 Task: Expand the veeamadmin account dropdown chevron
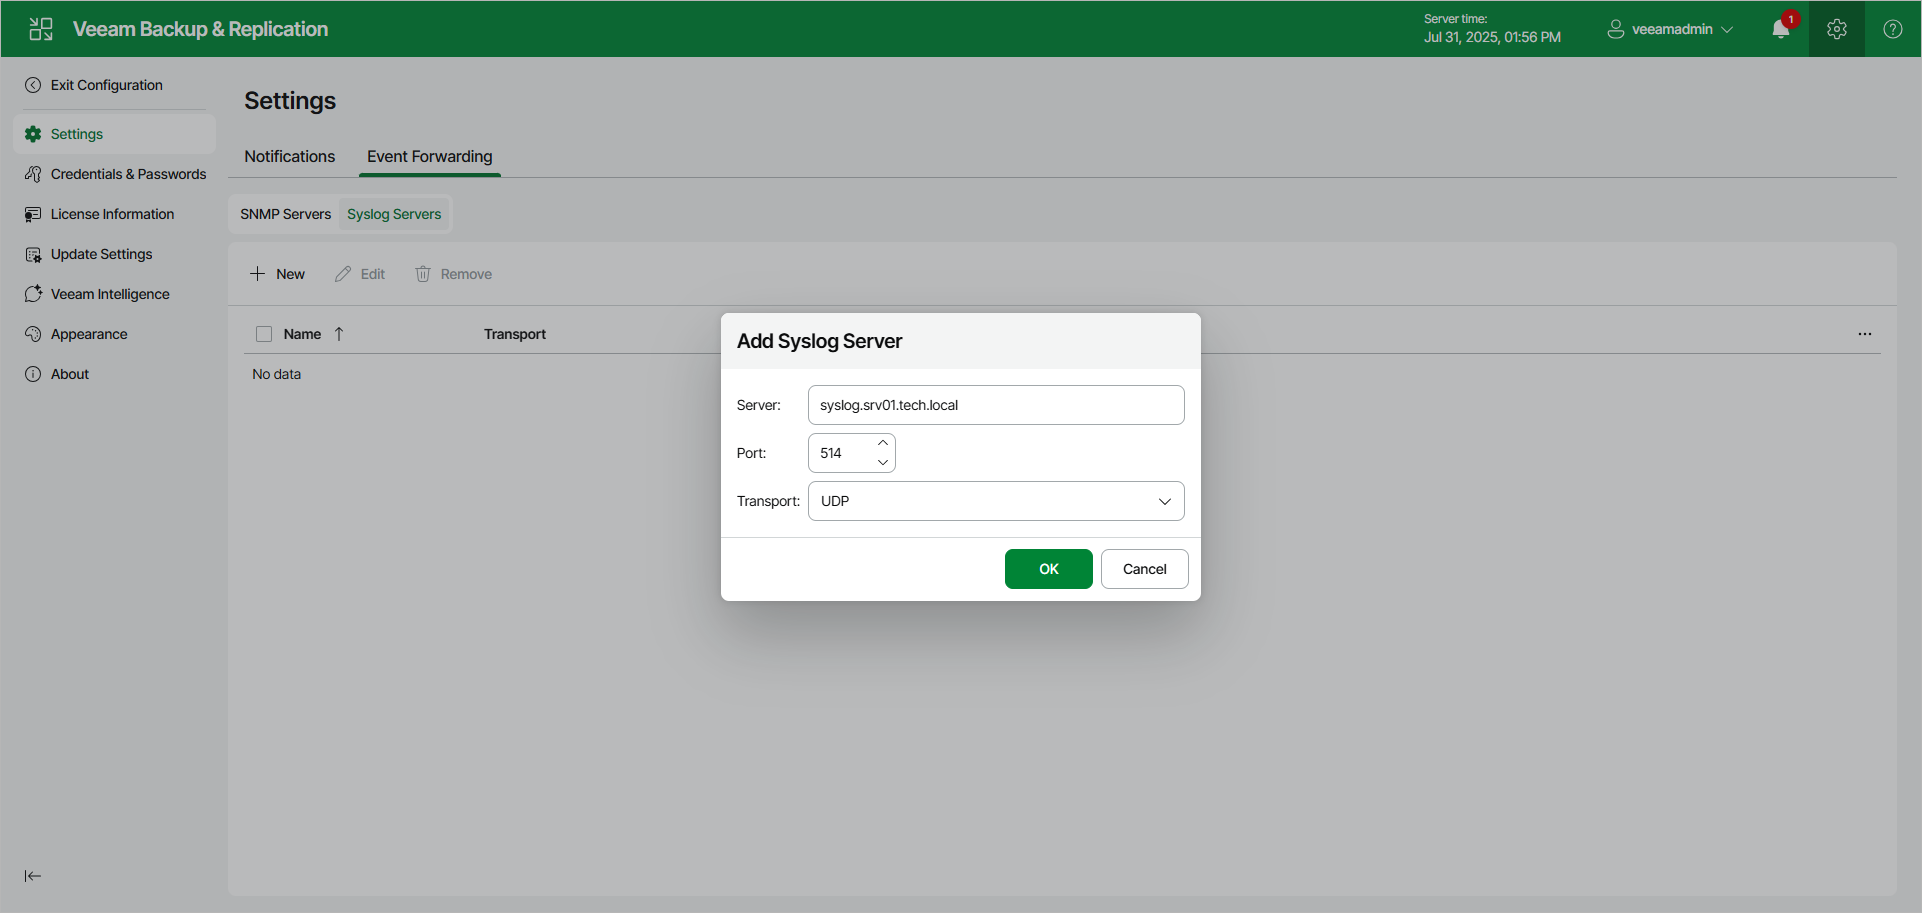1727,30
